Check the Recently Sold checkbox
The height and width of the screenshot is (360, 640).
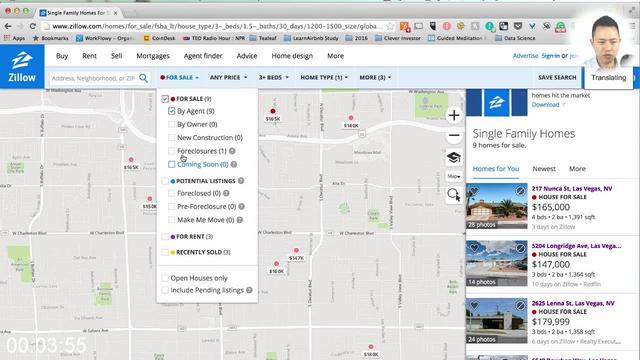tap(165, 252)
